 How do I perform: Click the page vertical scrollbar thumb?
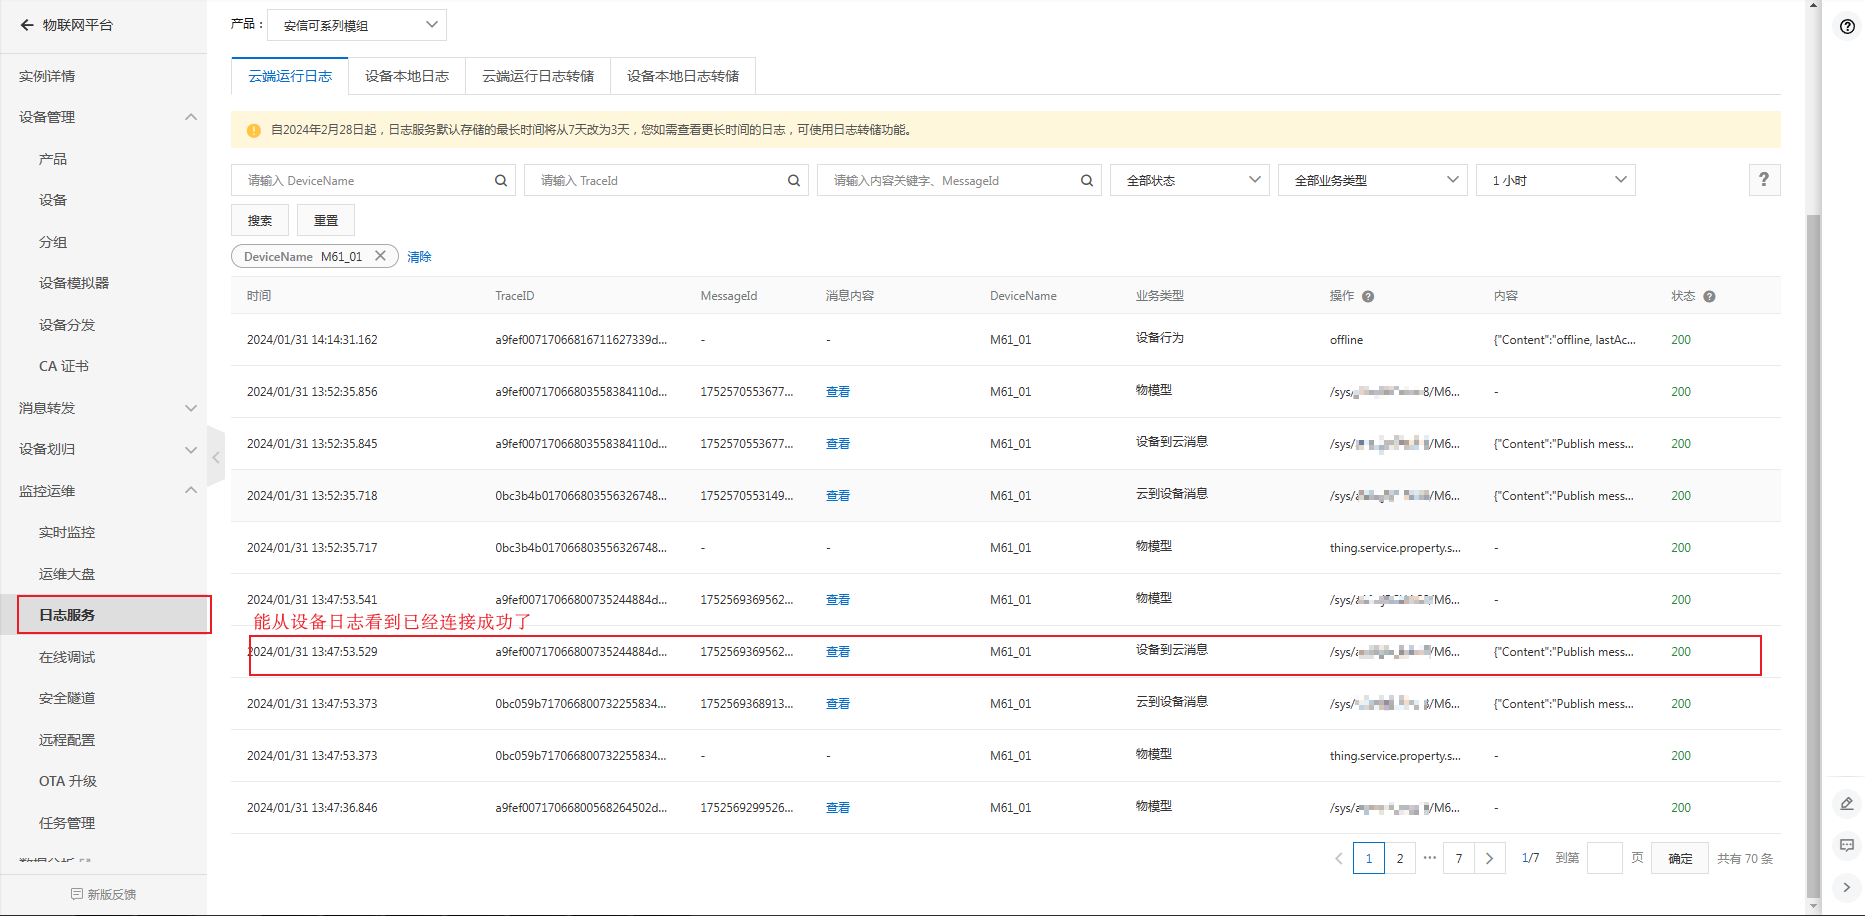click(x=1813, y=555)
